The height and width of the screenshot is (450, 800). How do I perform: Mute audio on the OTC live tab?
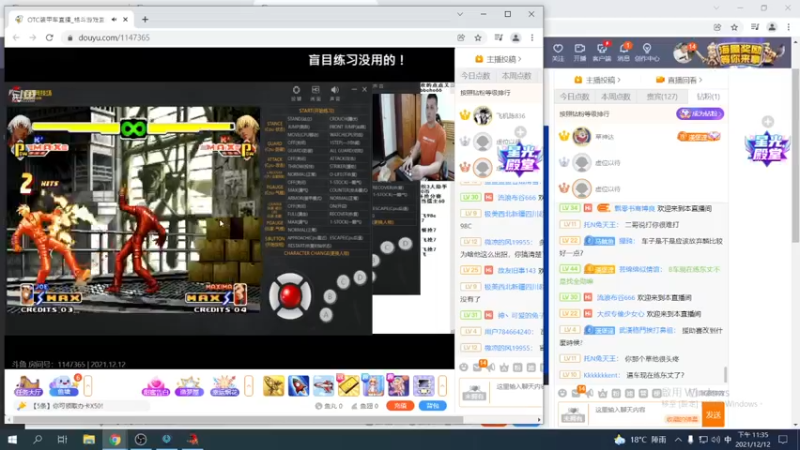click(114, 19)
